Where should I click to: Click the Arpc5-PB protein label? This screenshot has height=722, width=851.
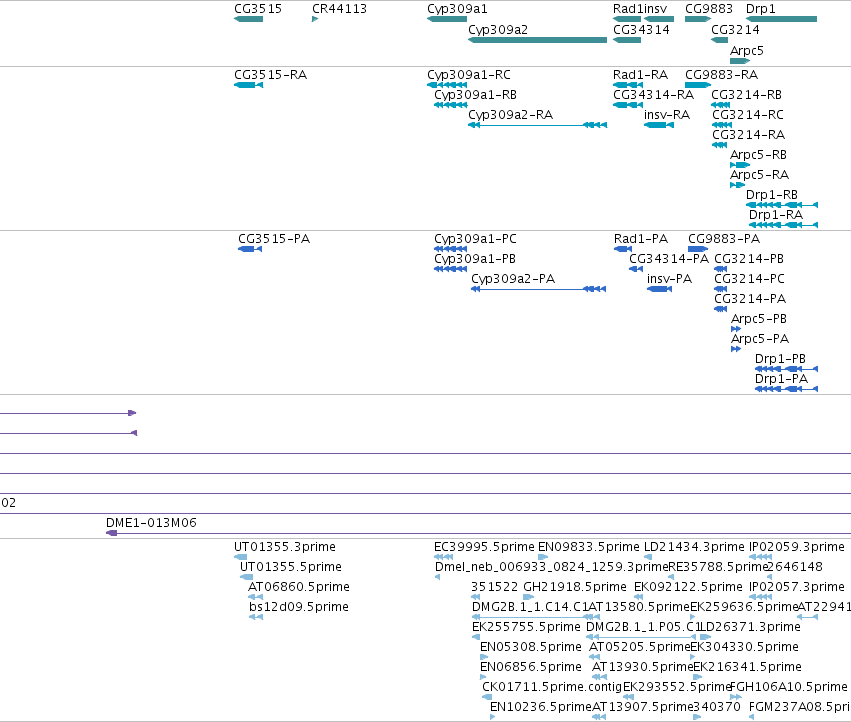pos(759,319)
